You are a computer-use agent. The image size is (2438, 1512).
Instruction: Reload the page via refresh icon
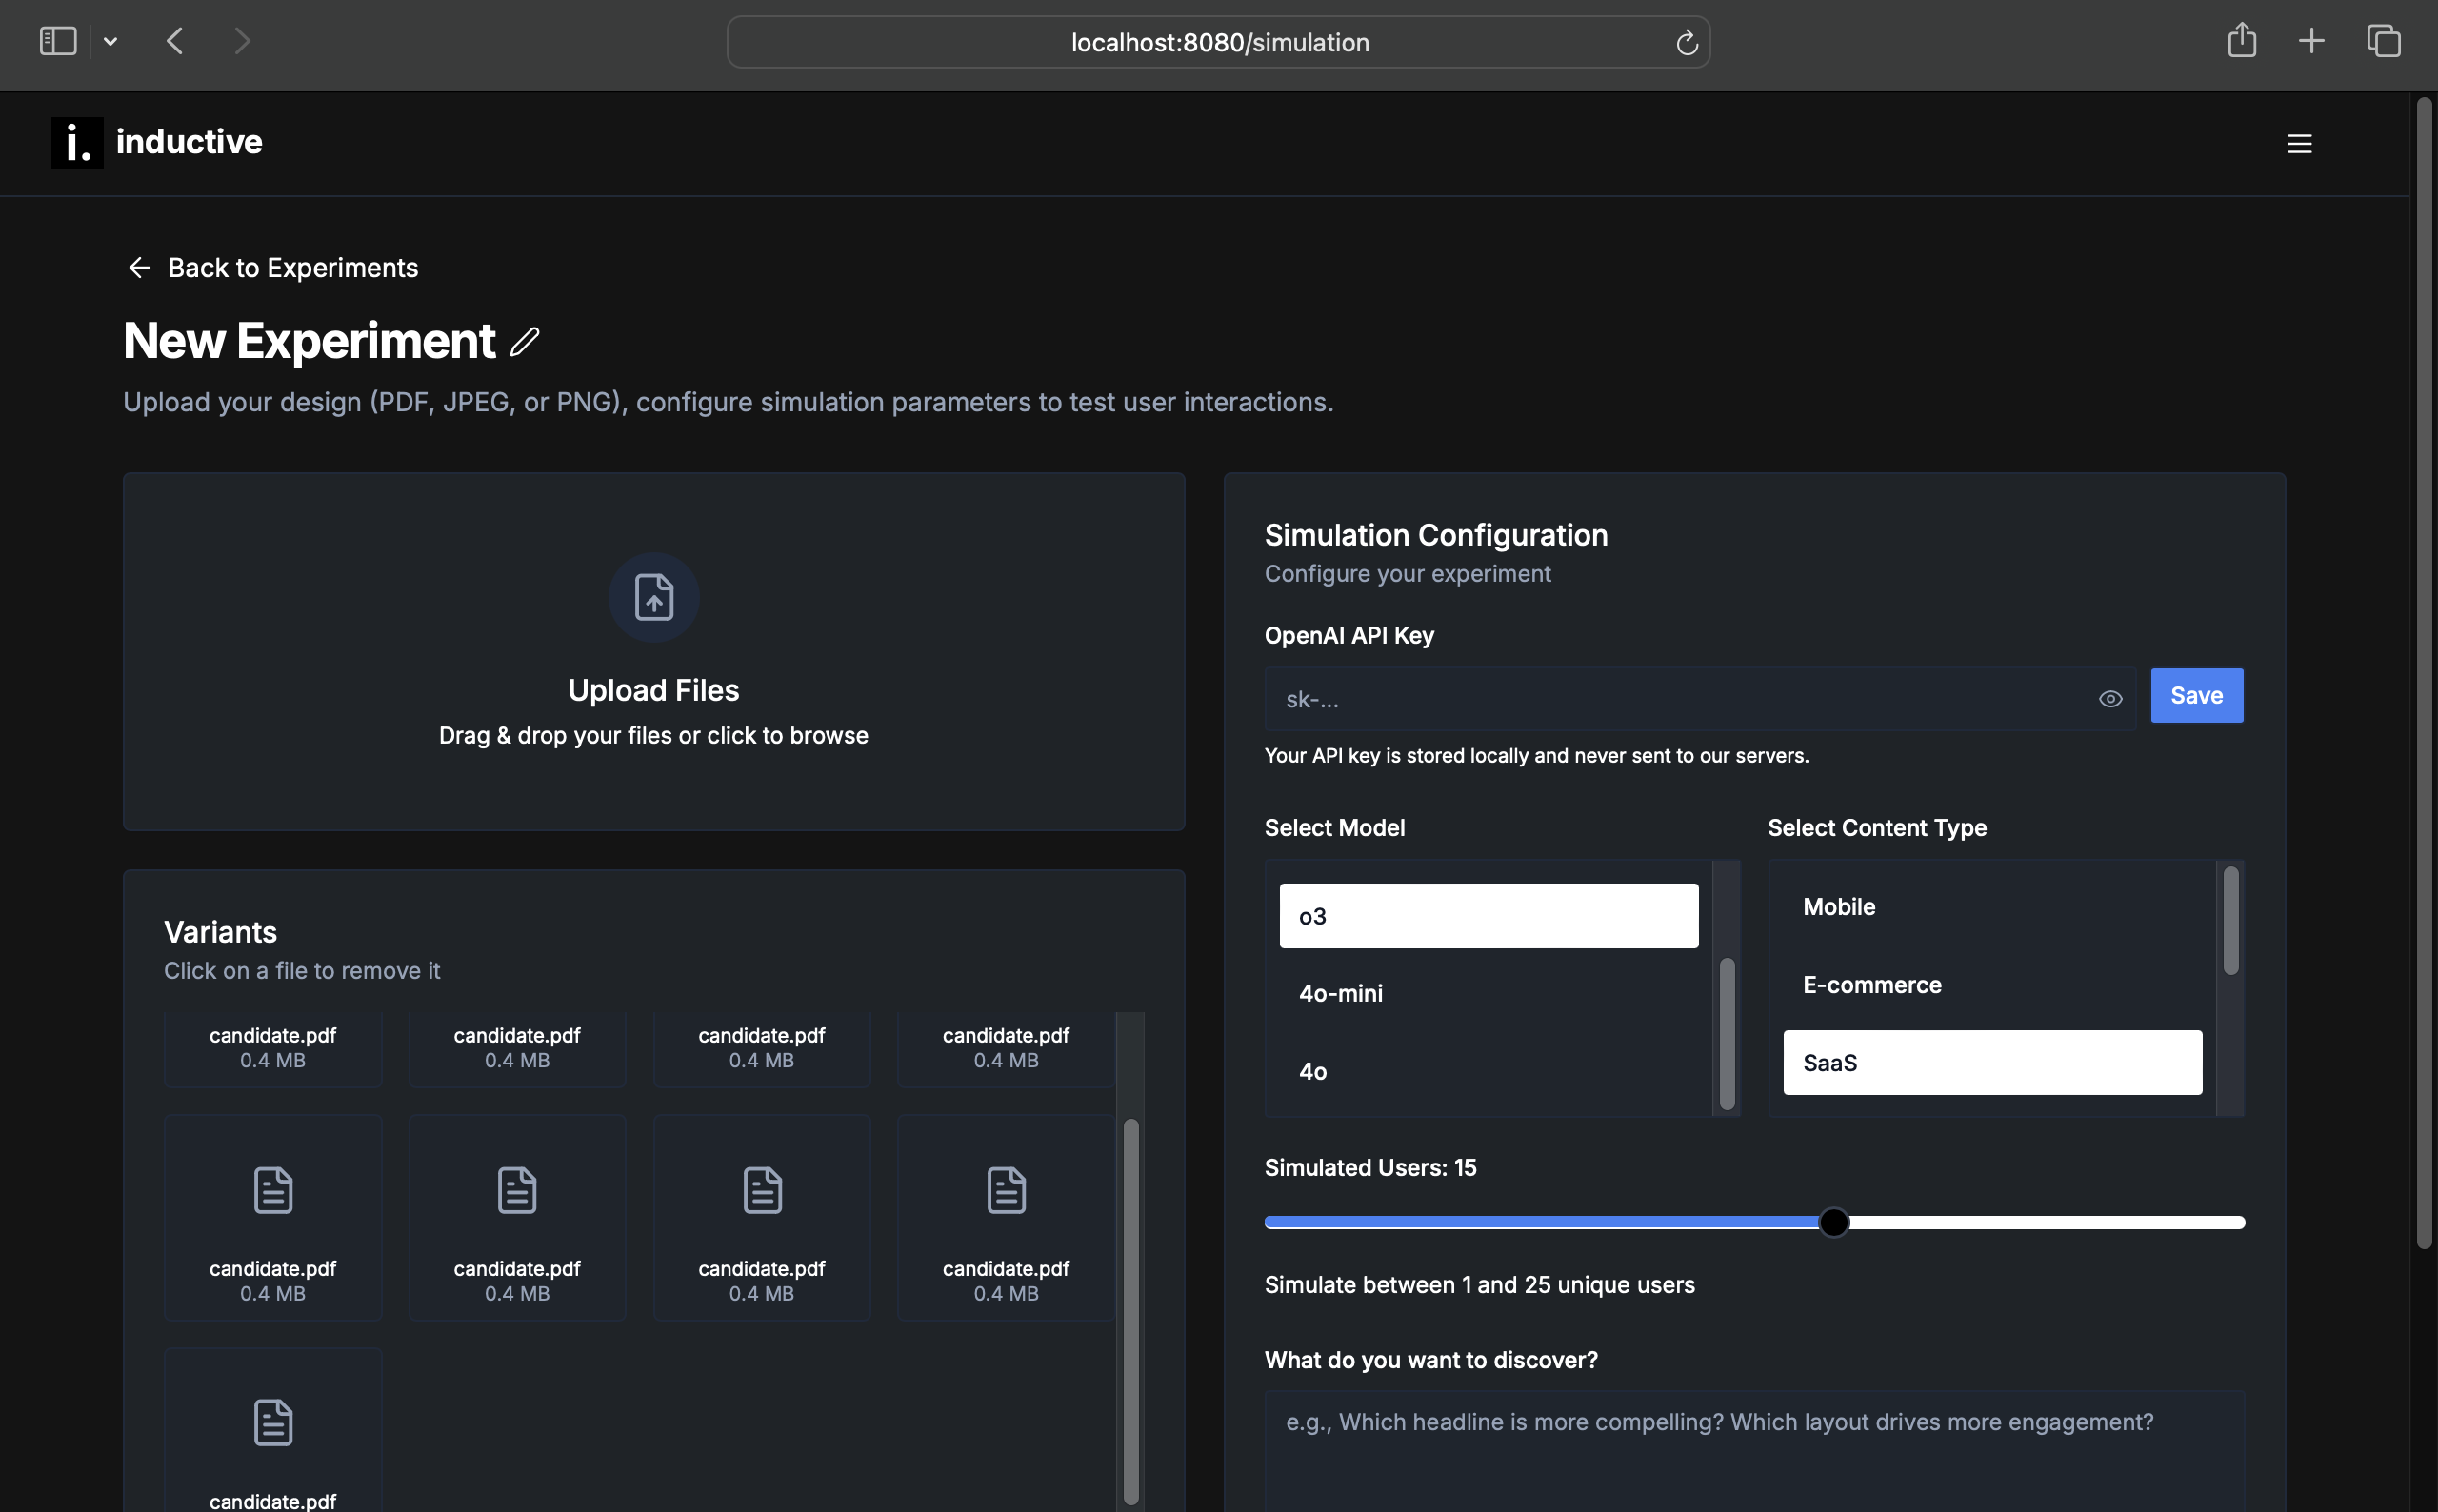[1686, 41]
